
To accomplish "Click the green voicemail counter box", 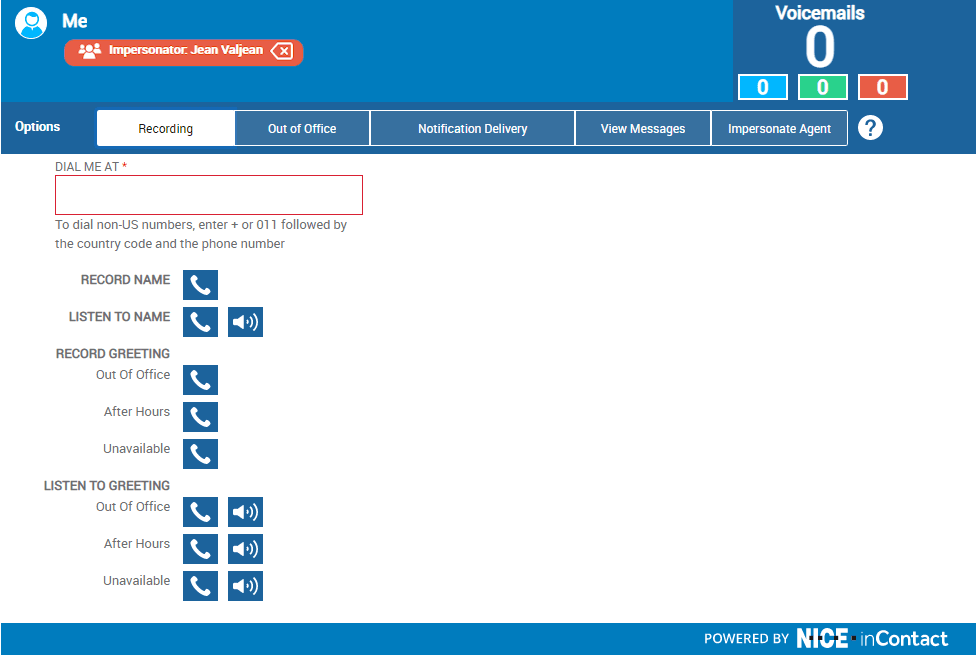I will [x=822, y=87].
